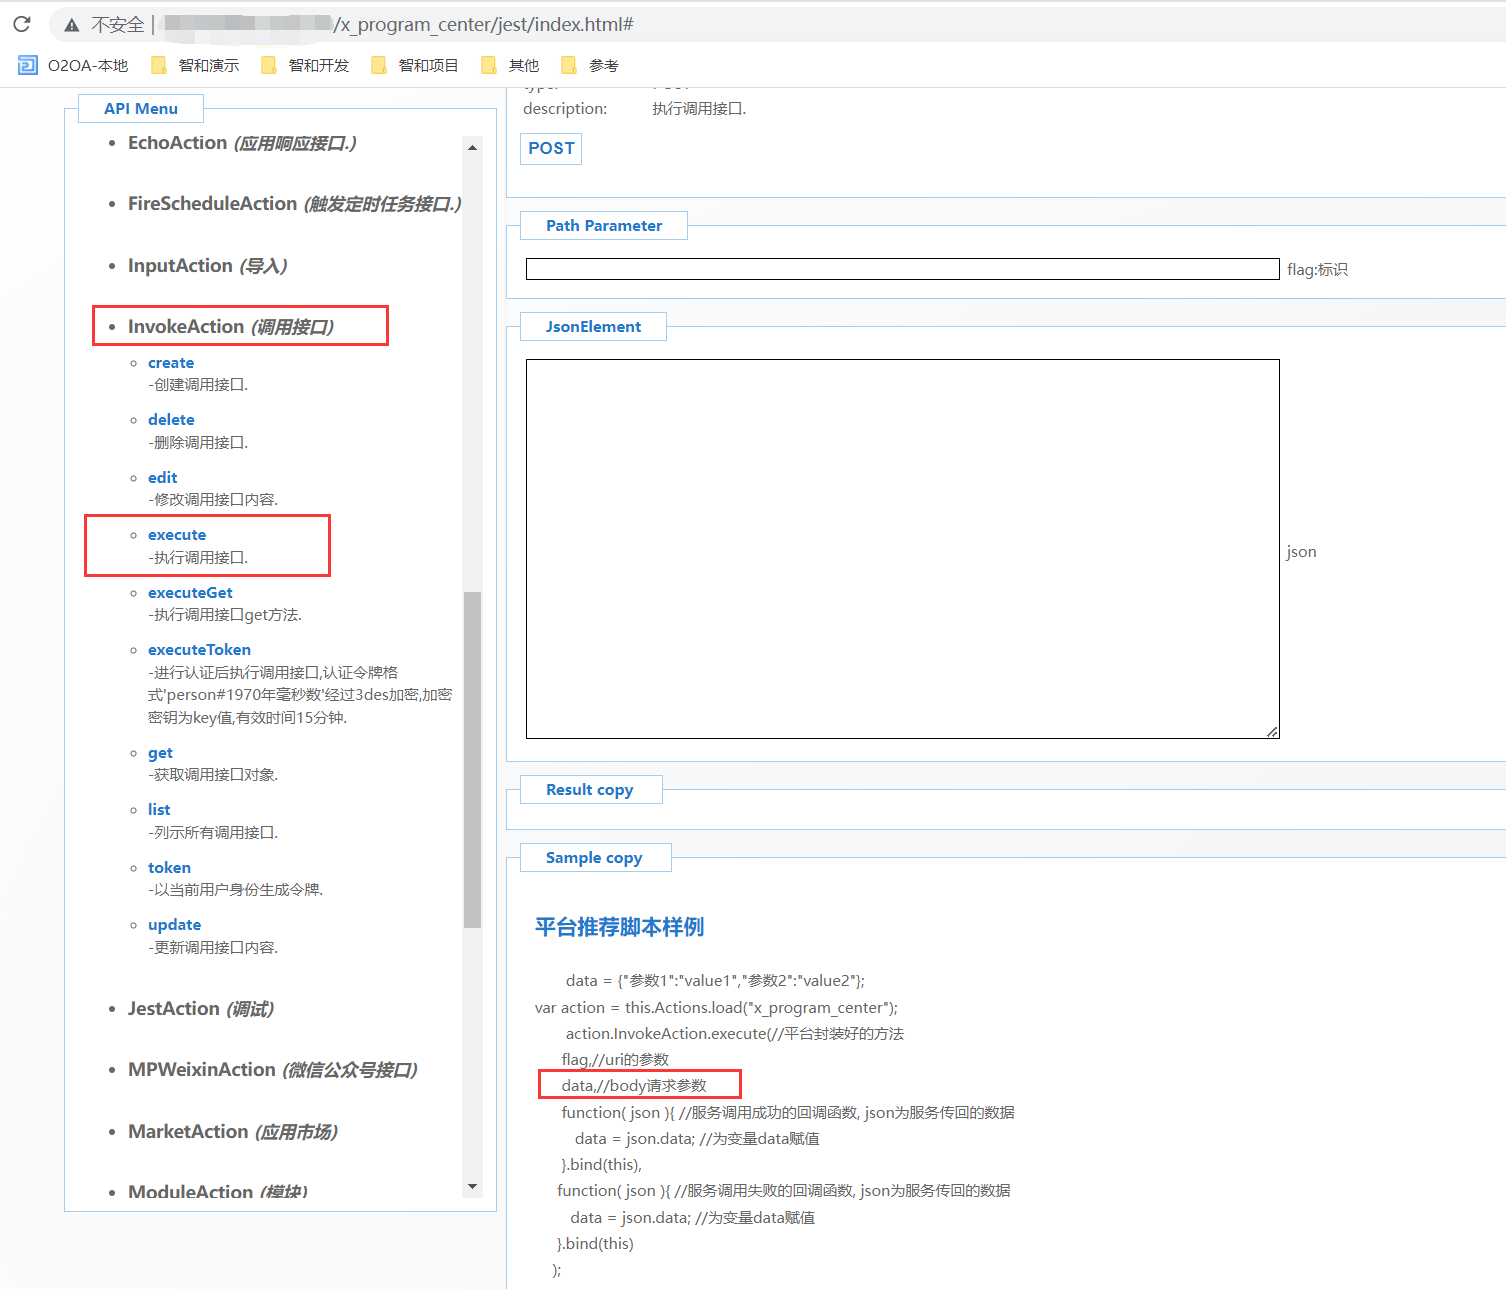Click the sample line flag,//uri的参数
Screen dimensions: 1506x1289
[x=615, y=1060]
